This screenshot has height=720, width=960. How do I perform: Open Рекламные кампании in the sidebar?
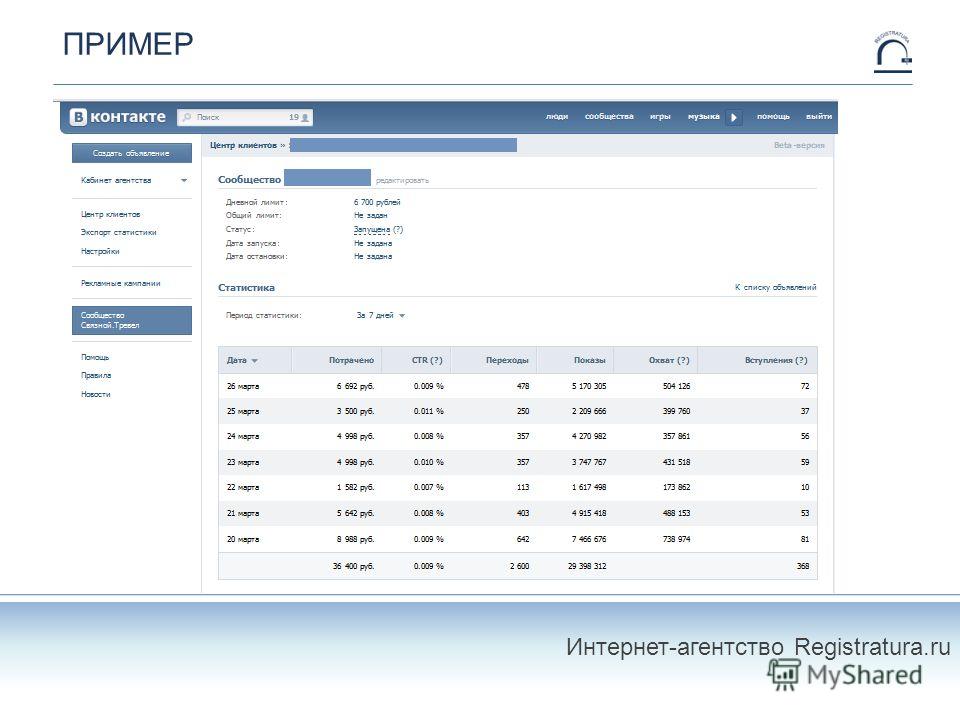121,283
